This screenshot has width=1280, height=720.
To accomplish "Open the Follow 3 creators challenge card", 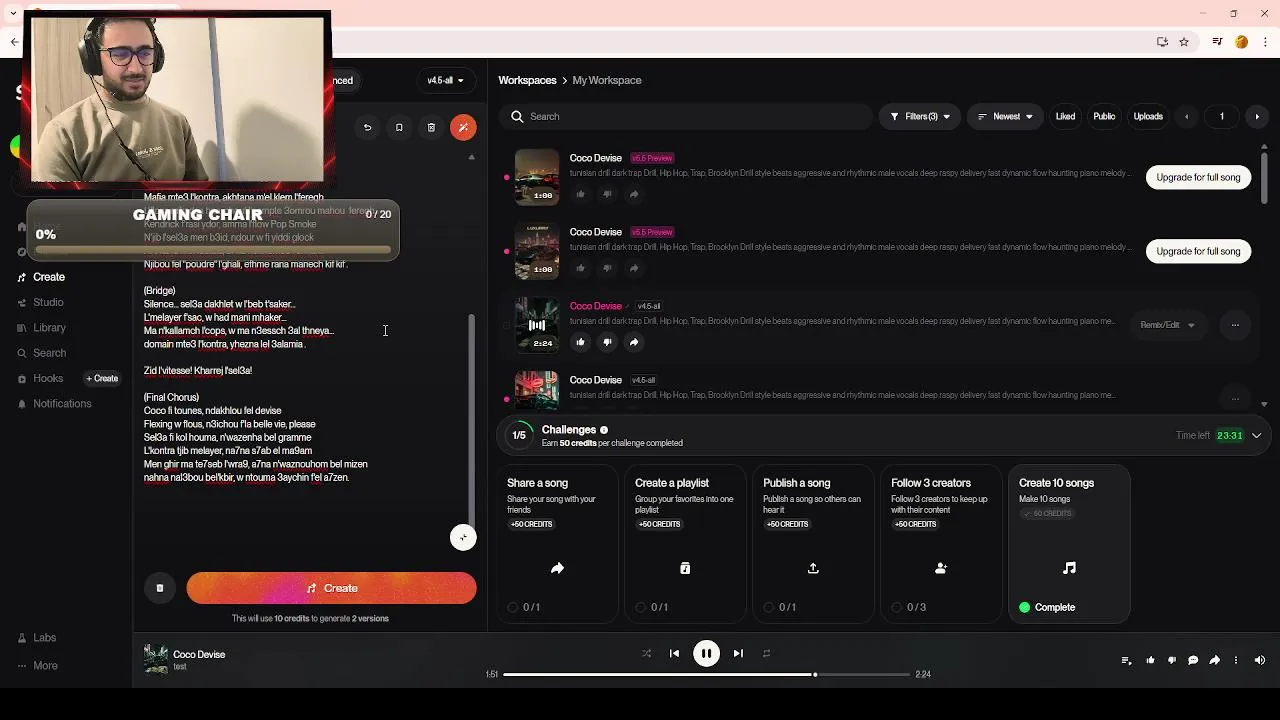I will 941,544.
